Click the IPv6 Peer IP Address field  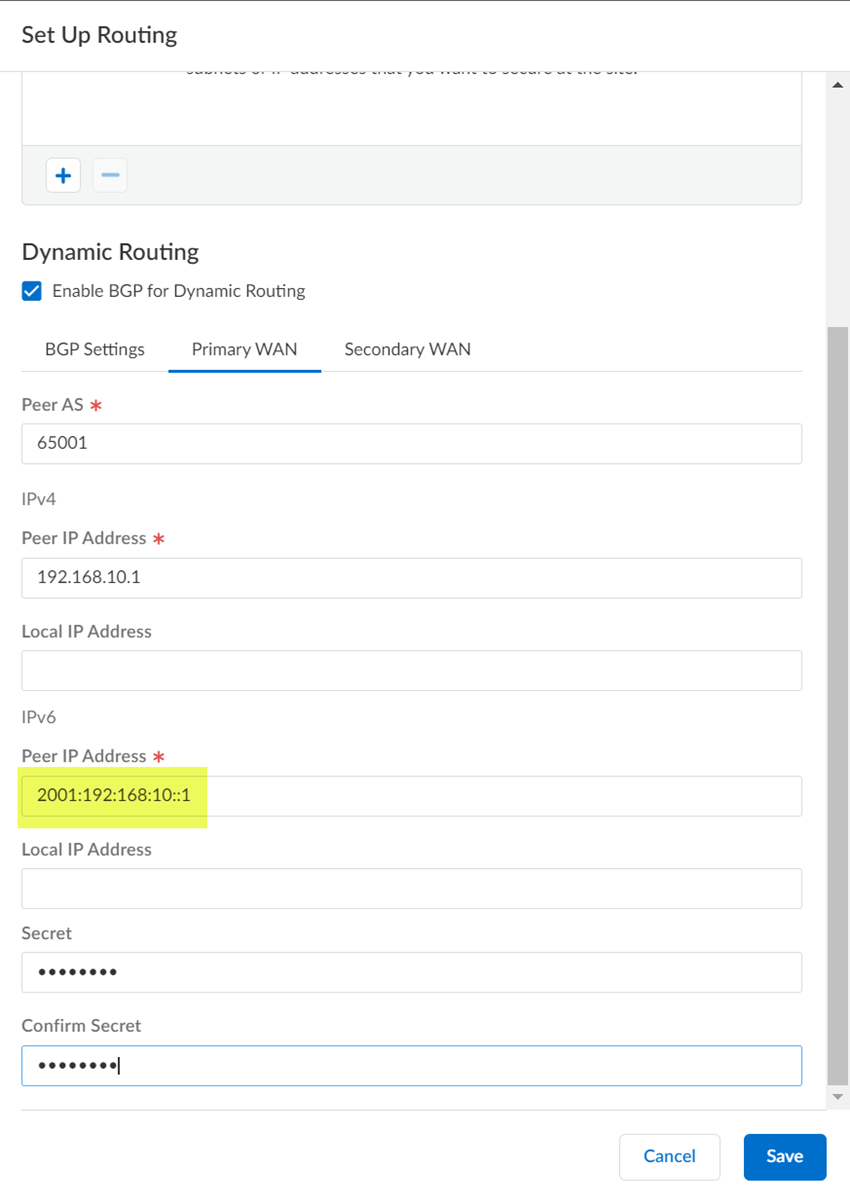click(411, 796)
